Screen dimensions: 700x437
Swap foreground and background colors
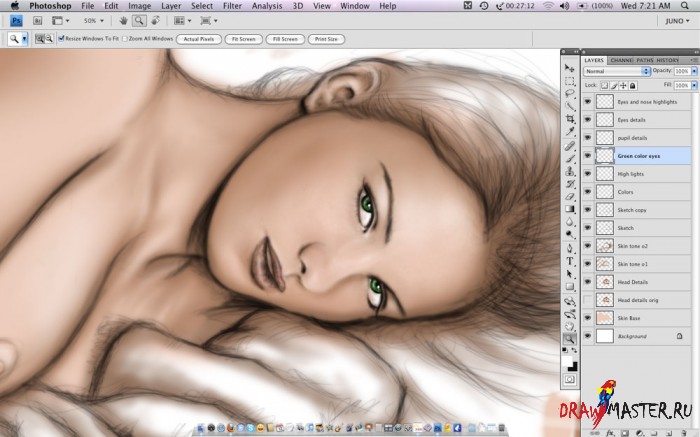(x=574, y=350)
